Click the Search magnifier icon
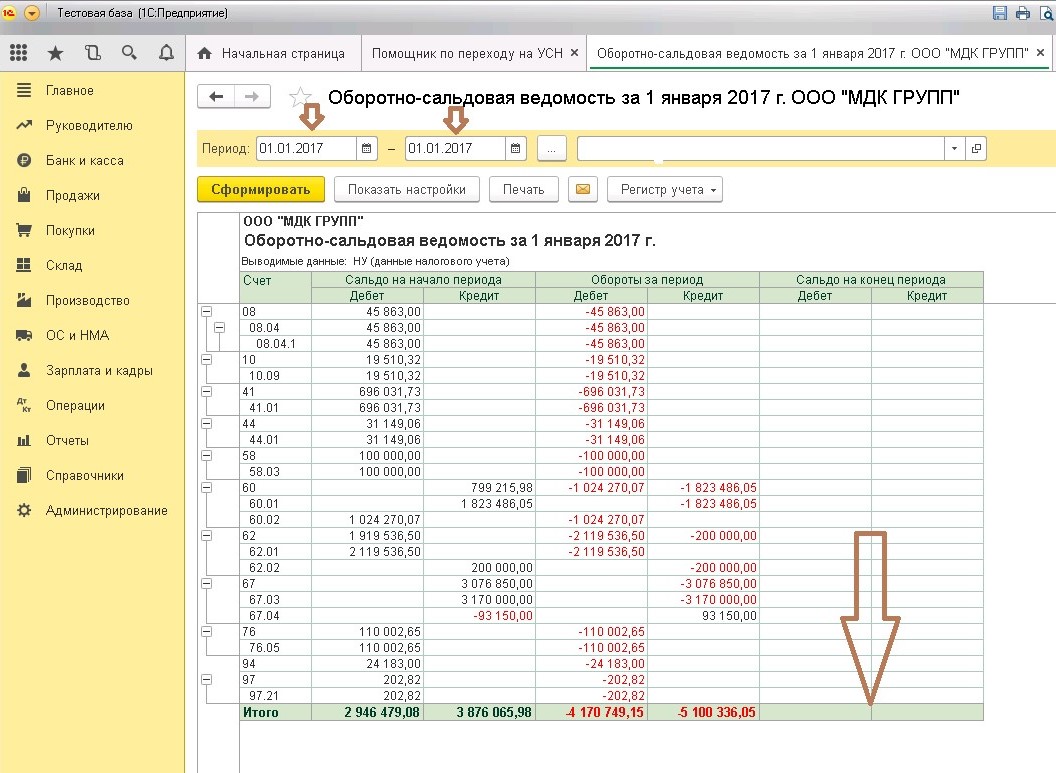Viewport: 1056px width, 773px height. coord(129,53)
